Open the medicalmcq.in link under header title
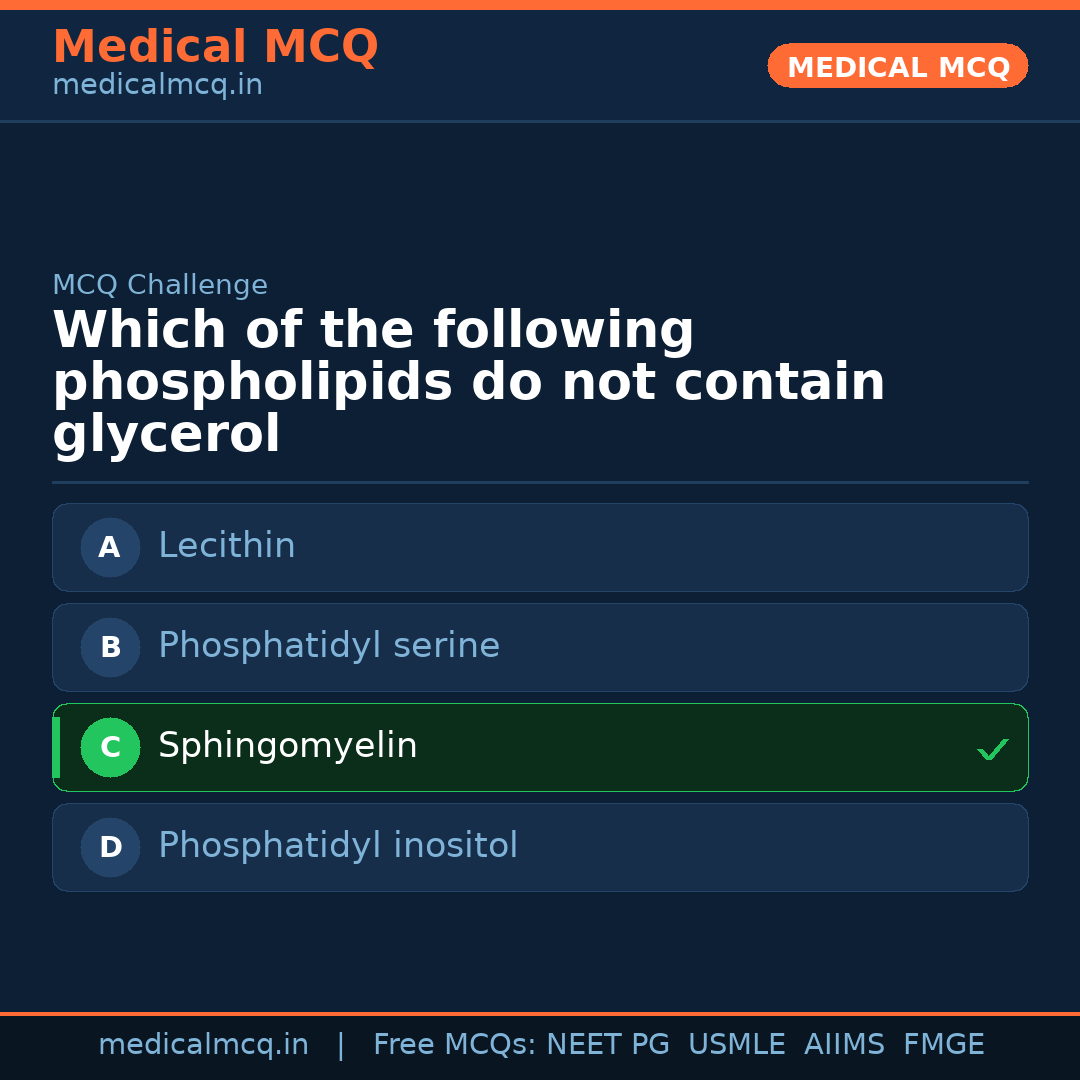 tap(157, 85)
